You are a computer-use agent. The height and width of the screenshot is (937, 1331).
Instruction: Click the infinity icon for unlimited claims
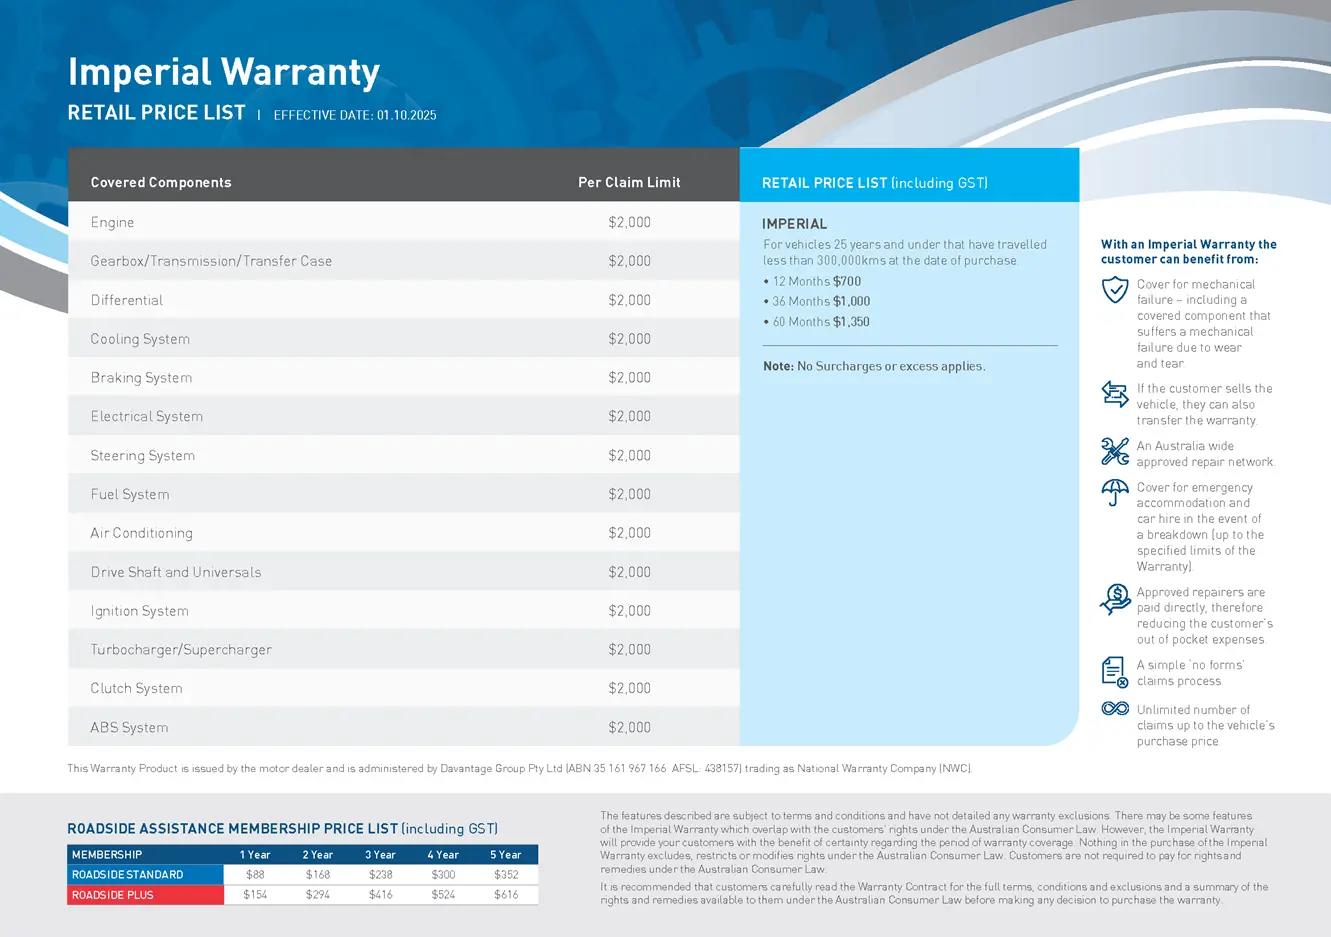[1115, 709]
